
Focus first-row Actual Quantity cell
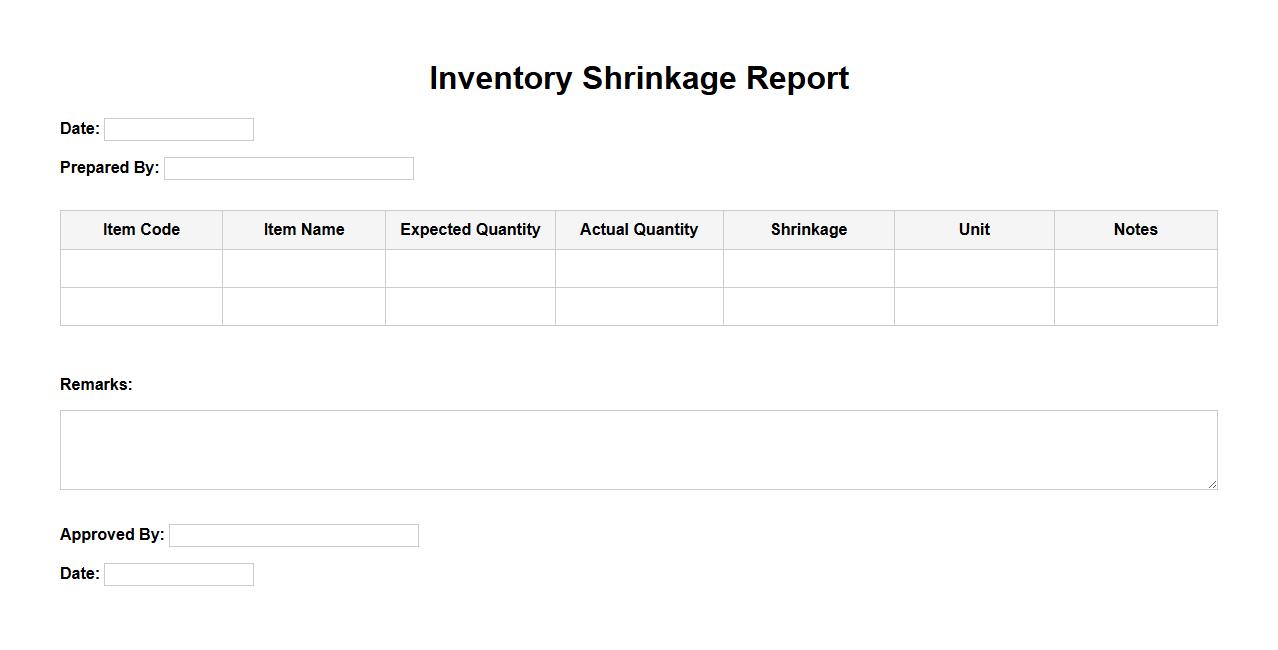(x=639, y=268)
